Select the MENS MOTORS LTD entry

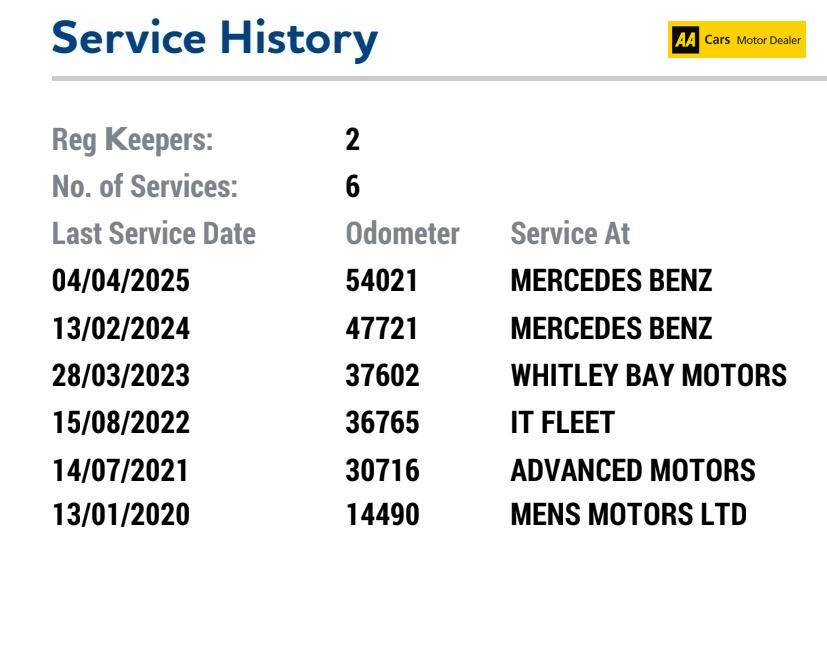[628, 516]
